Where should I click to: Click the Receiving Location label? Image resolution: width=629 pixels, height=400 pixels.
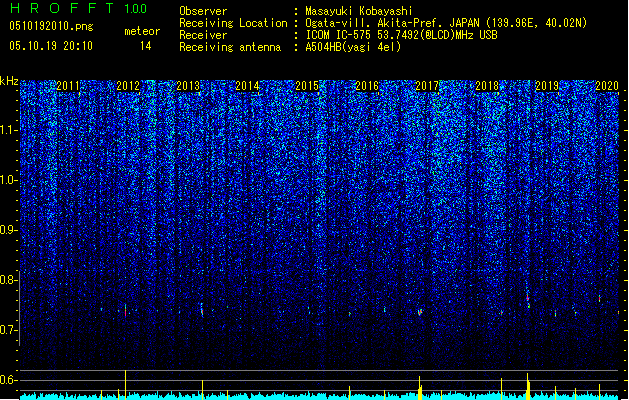(233, 23)
